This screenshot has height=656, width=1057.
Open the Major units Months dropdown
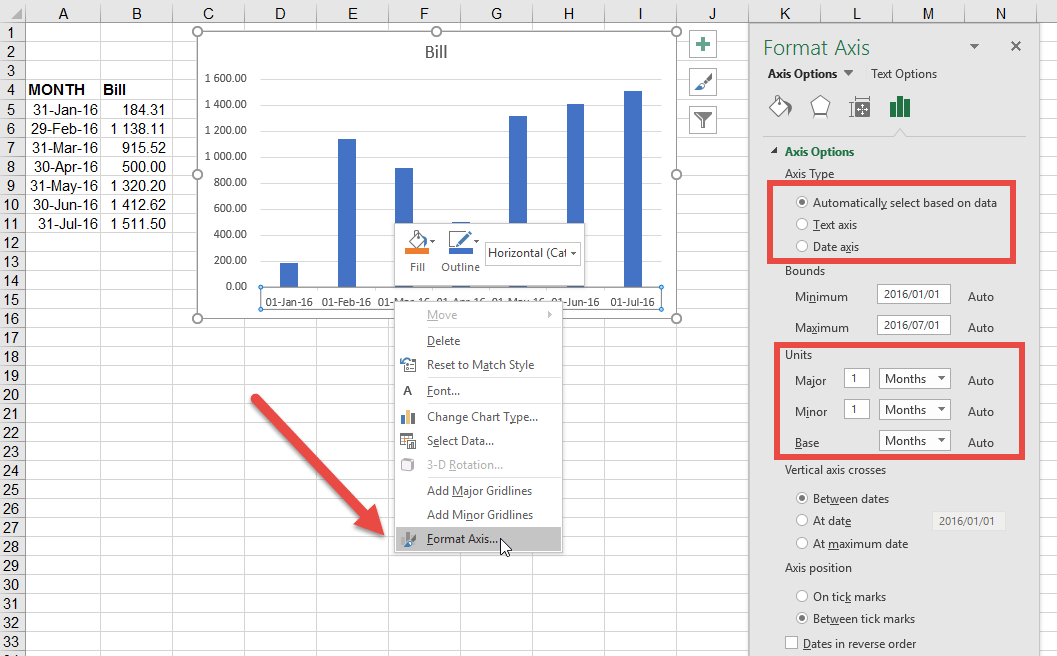[913, 378]
